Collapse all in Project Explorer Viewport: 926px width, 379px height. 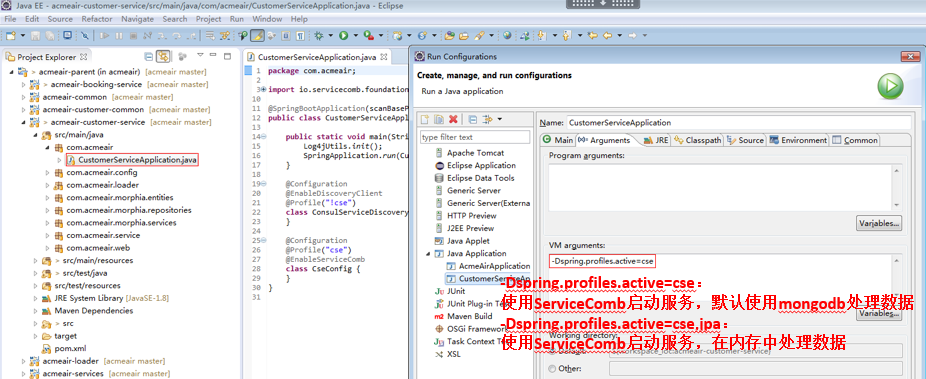(x=149, y=57)
